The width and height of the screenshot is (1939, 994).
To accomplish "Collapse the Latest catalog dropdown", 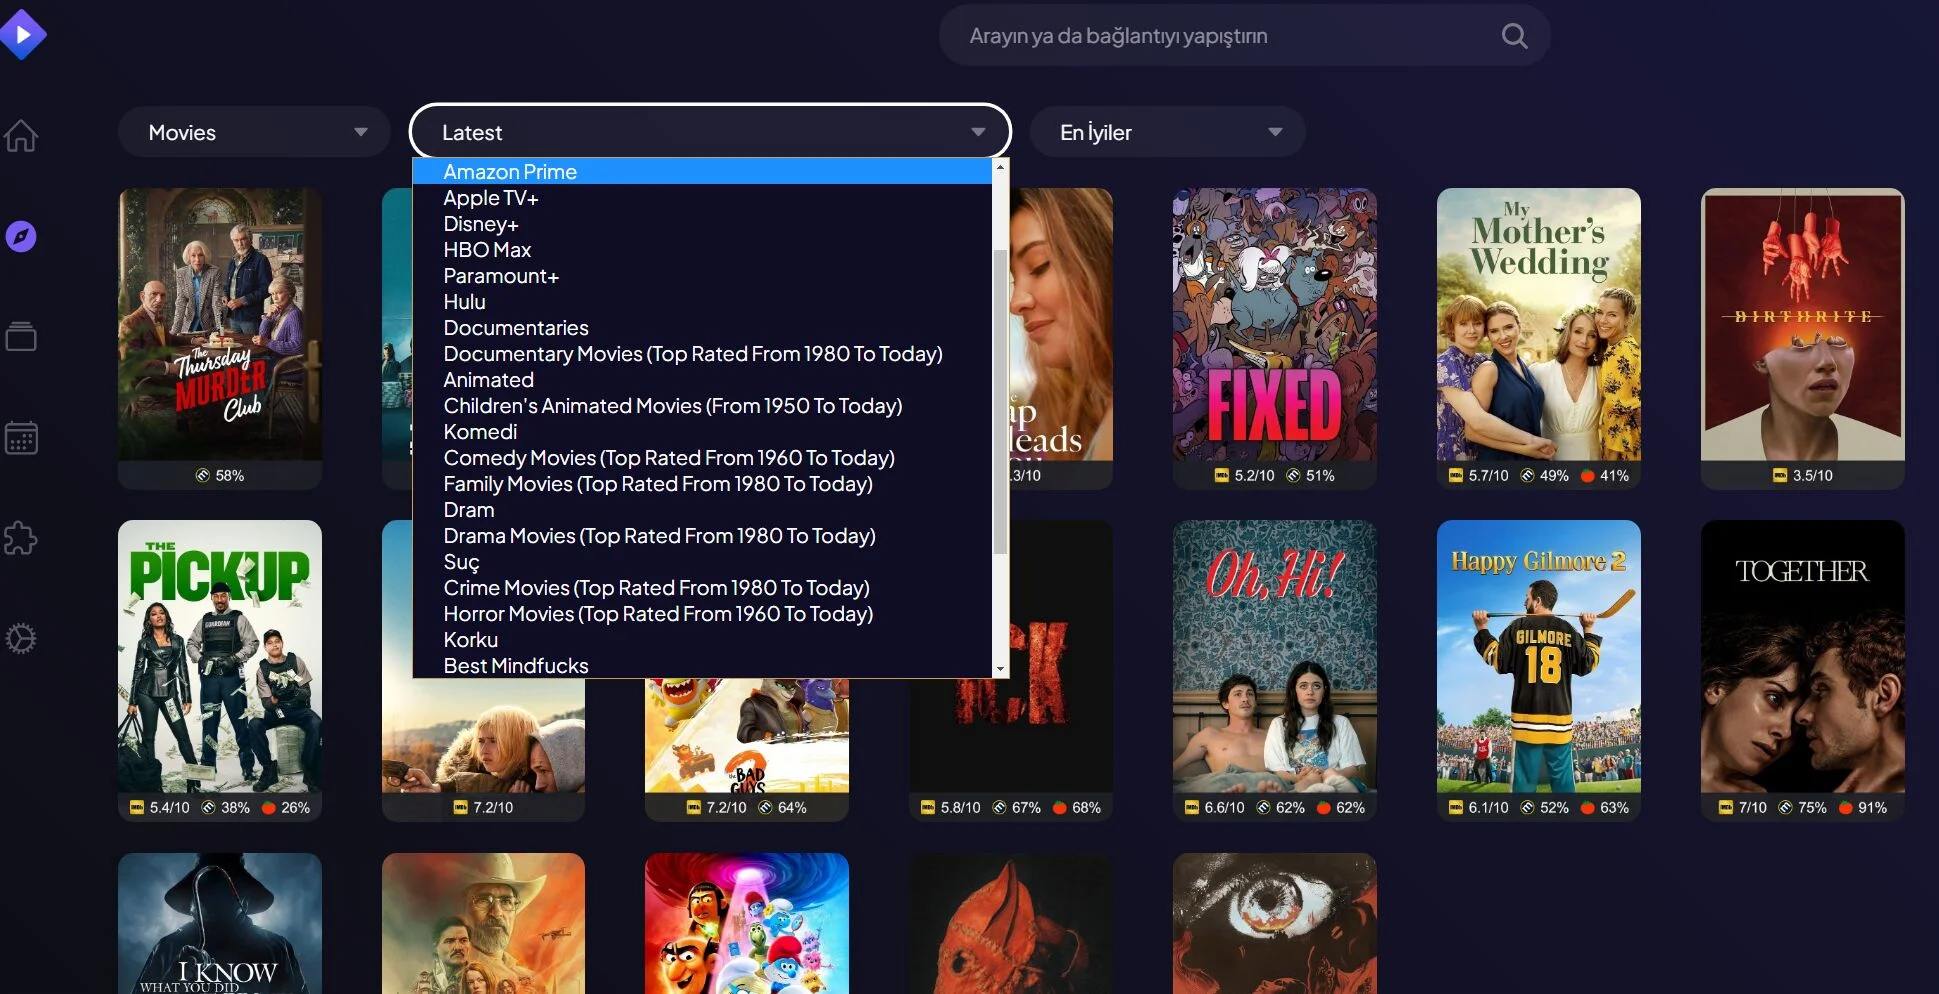I will pyautogui.click(x=710, y=132).
